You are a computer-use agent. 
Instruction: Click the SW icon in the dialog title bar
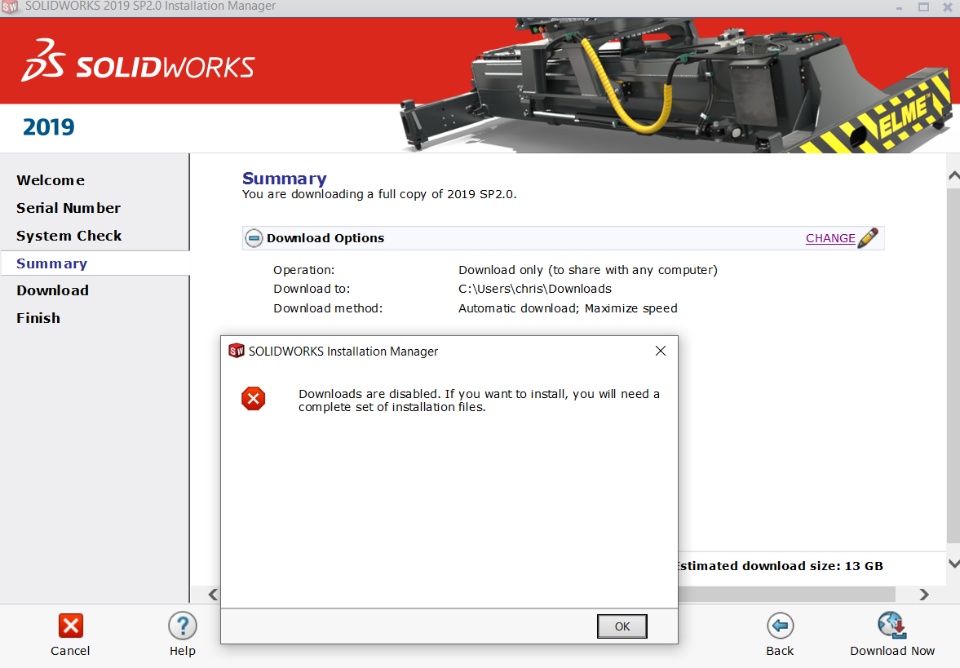coord(236,351)
